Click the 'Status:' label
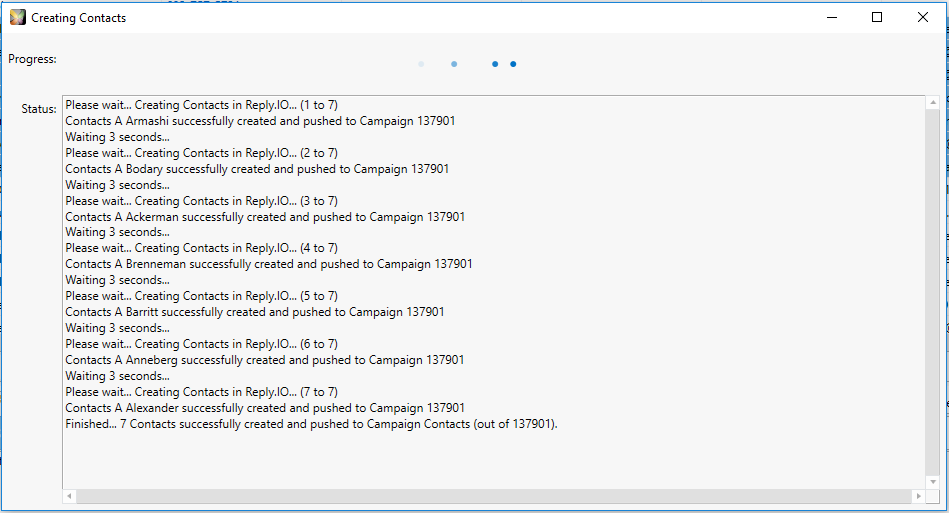Screen dimensions: 949x513 point(39,109)
